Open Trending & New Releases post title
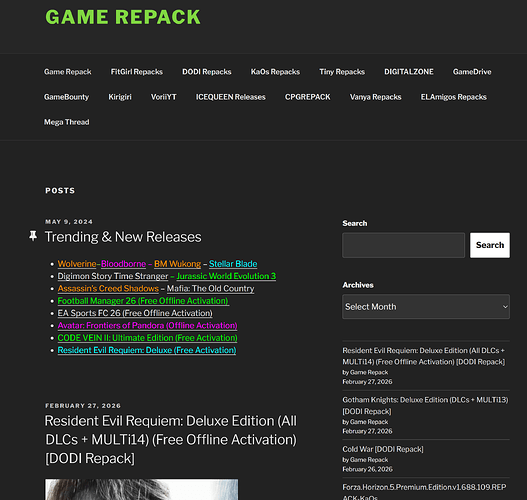Viewport: 527px width, 500px height. click(123, 237)
